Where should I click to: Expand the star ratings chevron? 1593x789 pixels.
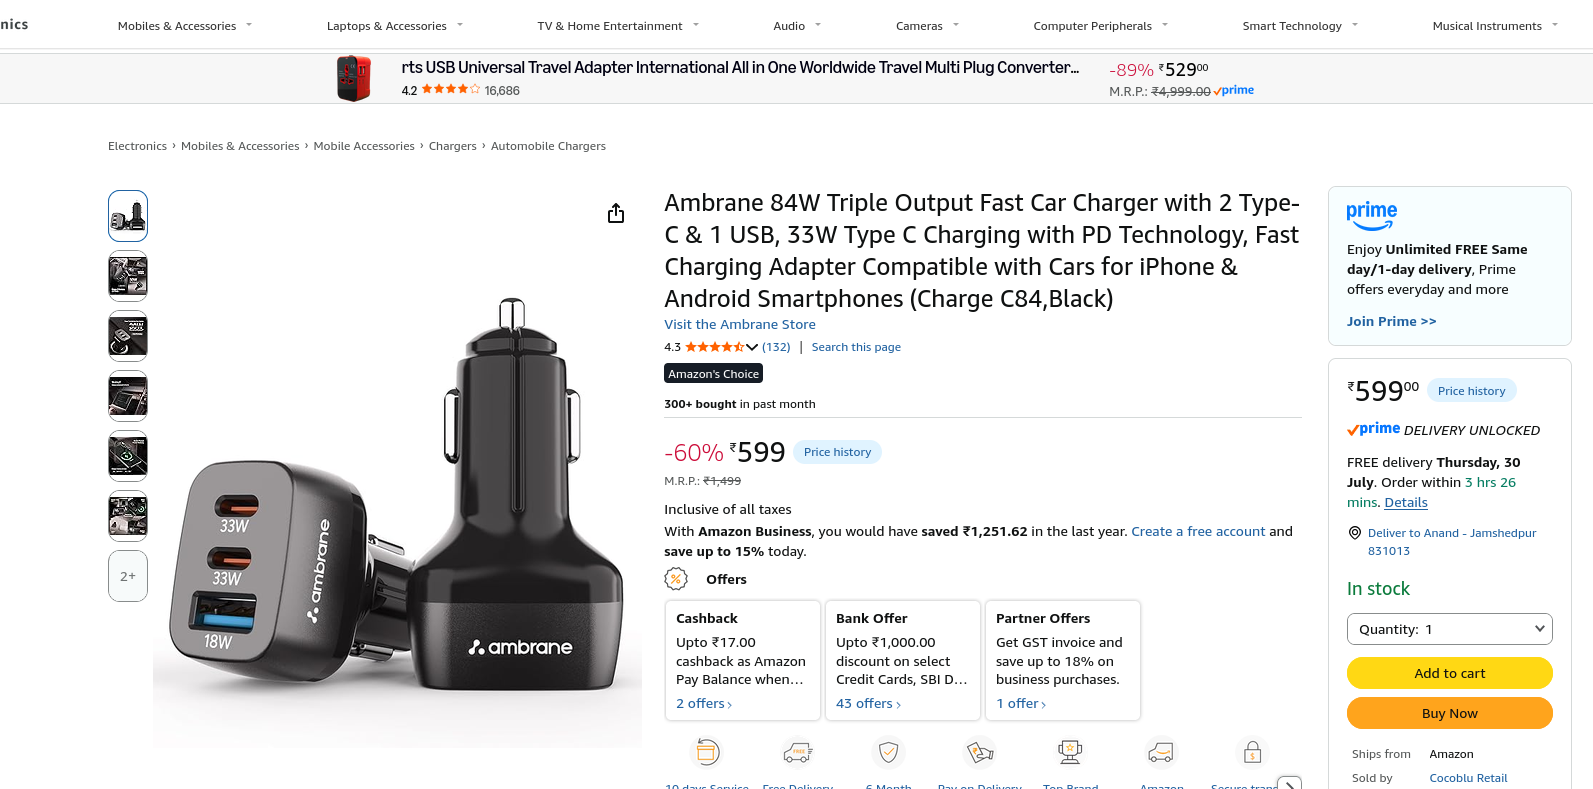(752, 347)
